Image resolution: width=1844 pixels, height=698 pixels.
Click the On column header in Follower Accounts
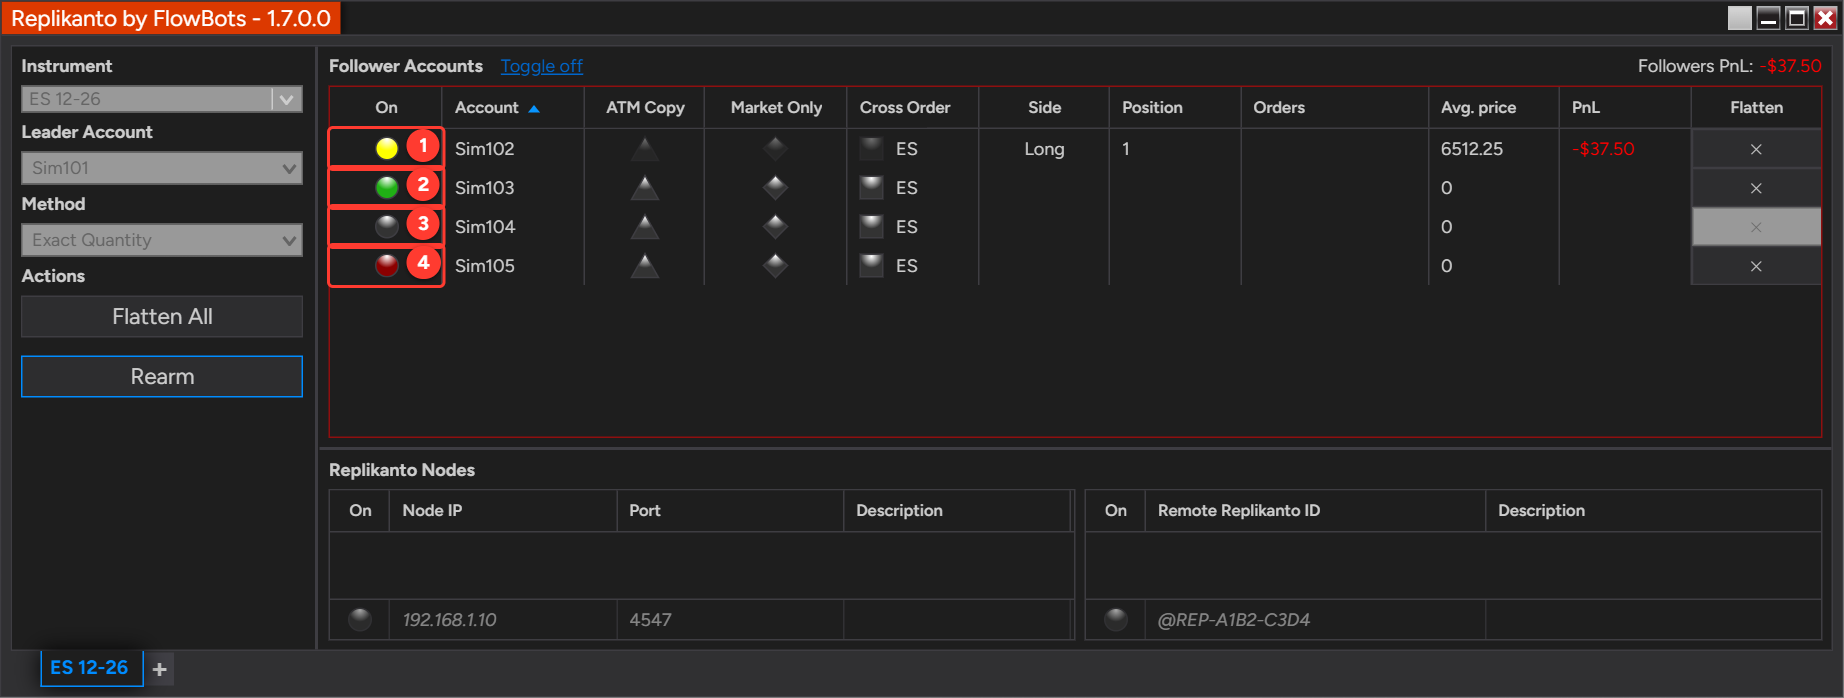click(386, 107)
